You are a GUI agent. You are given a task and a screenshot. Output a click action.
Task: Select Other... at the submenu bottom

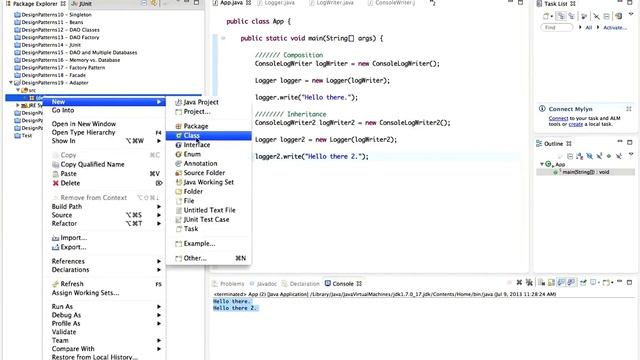[208, 258]
